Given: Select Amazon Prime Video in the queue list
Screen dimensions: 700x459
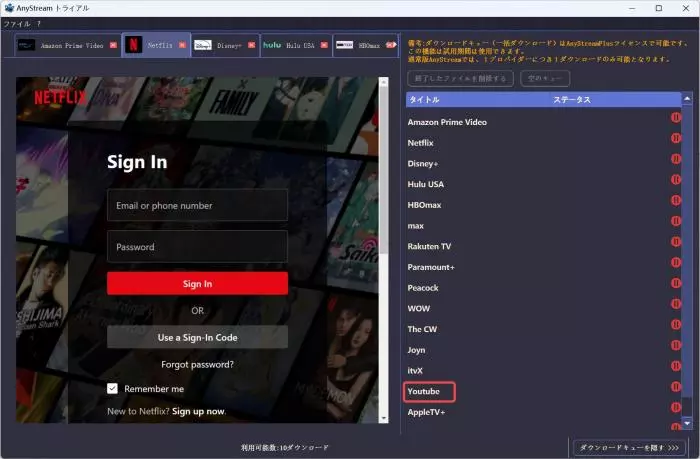Looking at the screenshot, I should pos(447,122).
